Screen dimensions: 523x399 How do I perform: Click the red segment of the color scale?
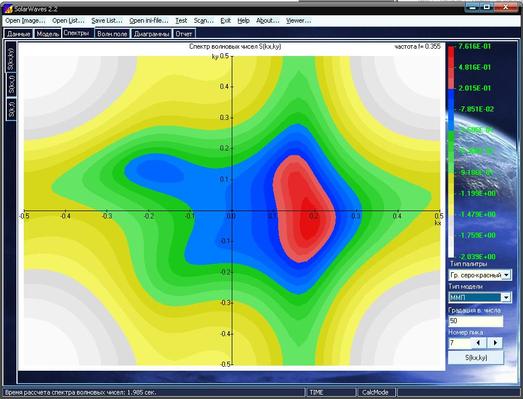[x=451, y=67]
